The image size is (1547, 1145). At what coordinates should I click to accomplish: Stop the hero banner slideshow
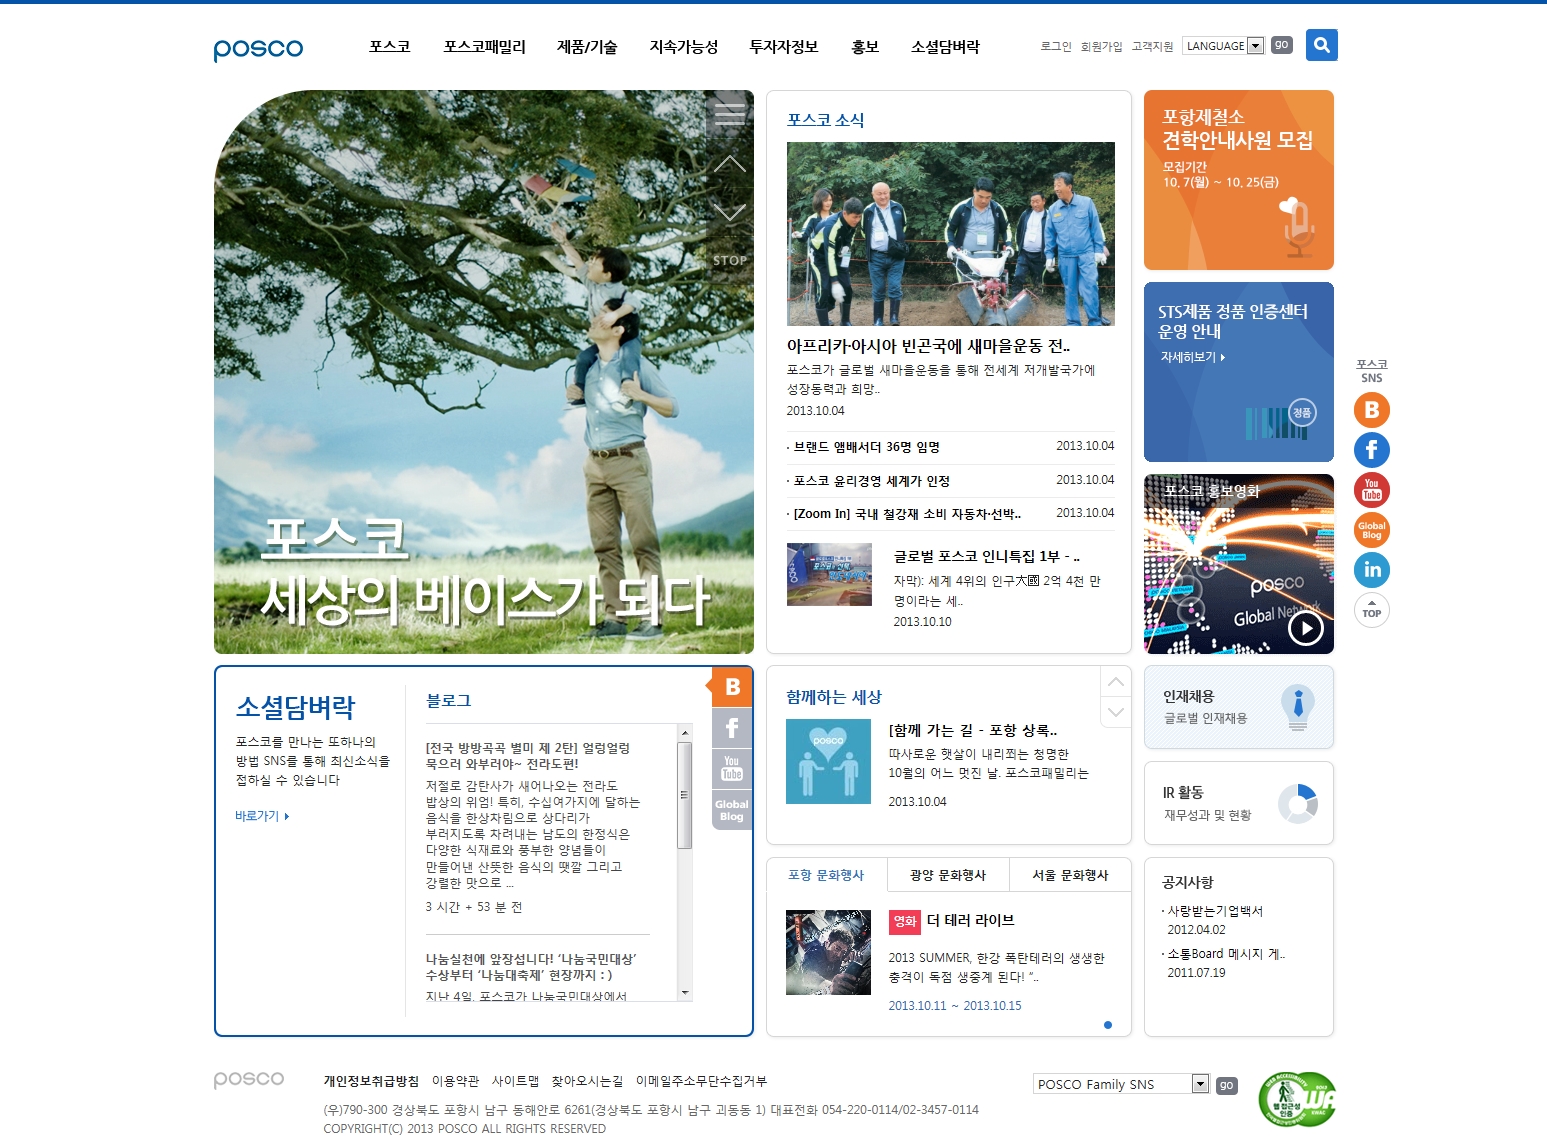click(x=730, y=260)
